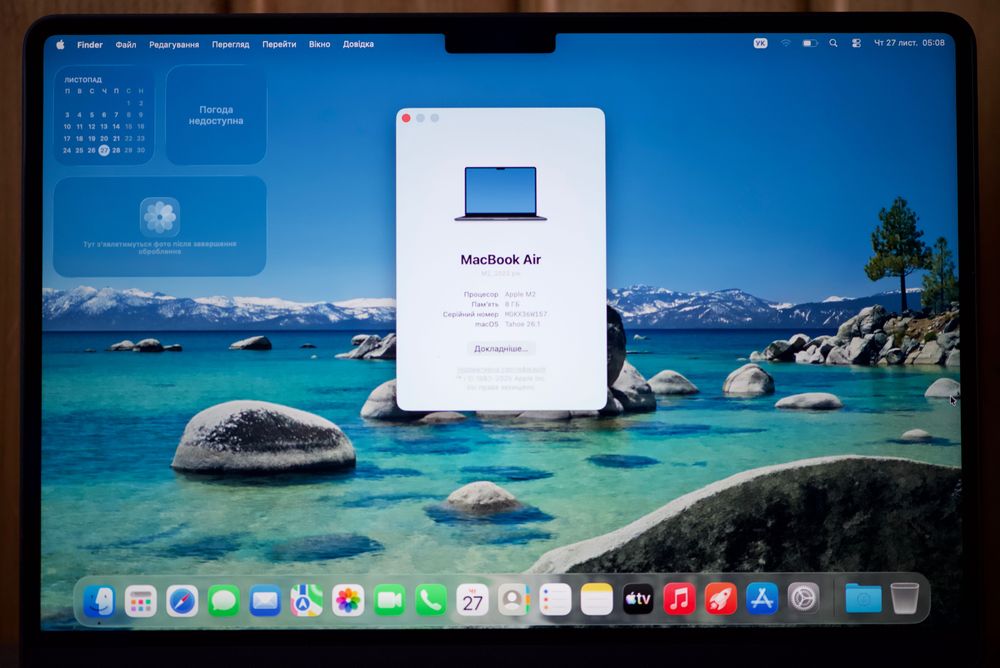Click the Wi-Fi status icon
This screenshot has width=1000, height=668.
point(786,43)
